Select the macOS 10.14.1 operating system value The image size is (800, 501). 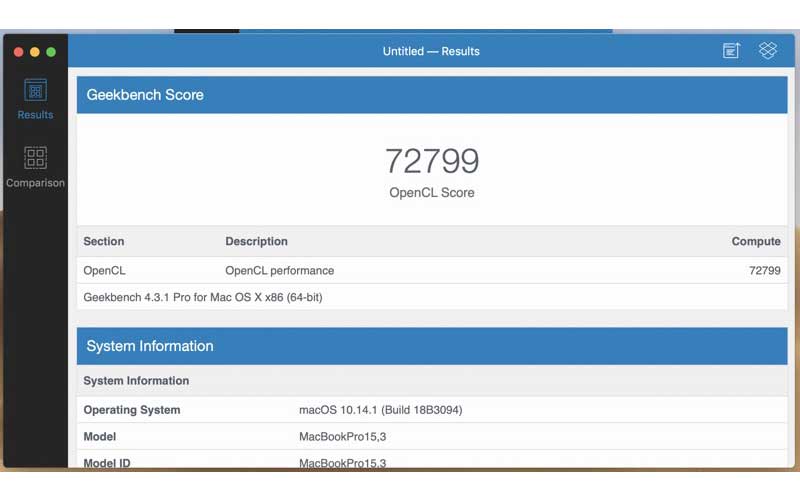point(380,410)
